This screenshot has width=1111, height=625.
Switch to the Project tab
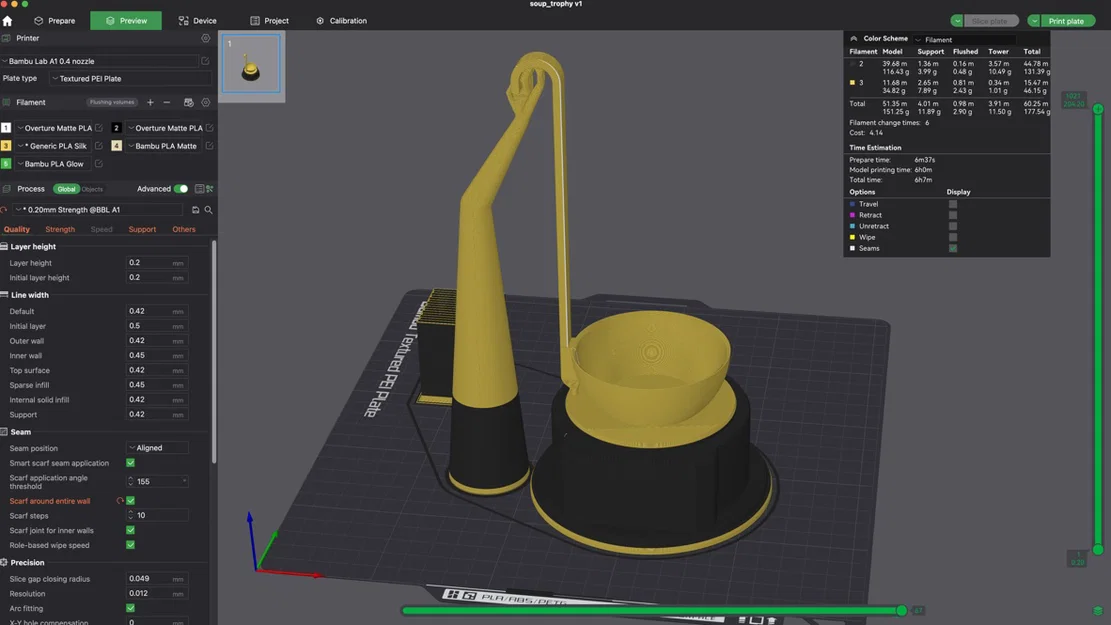click(269, 21)
